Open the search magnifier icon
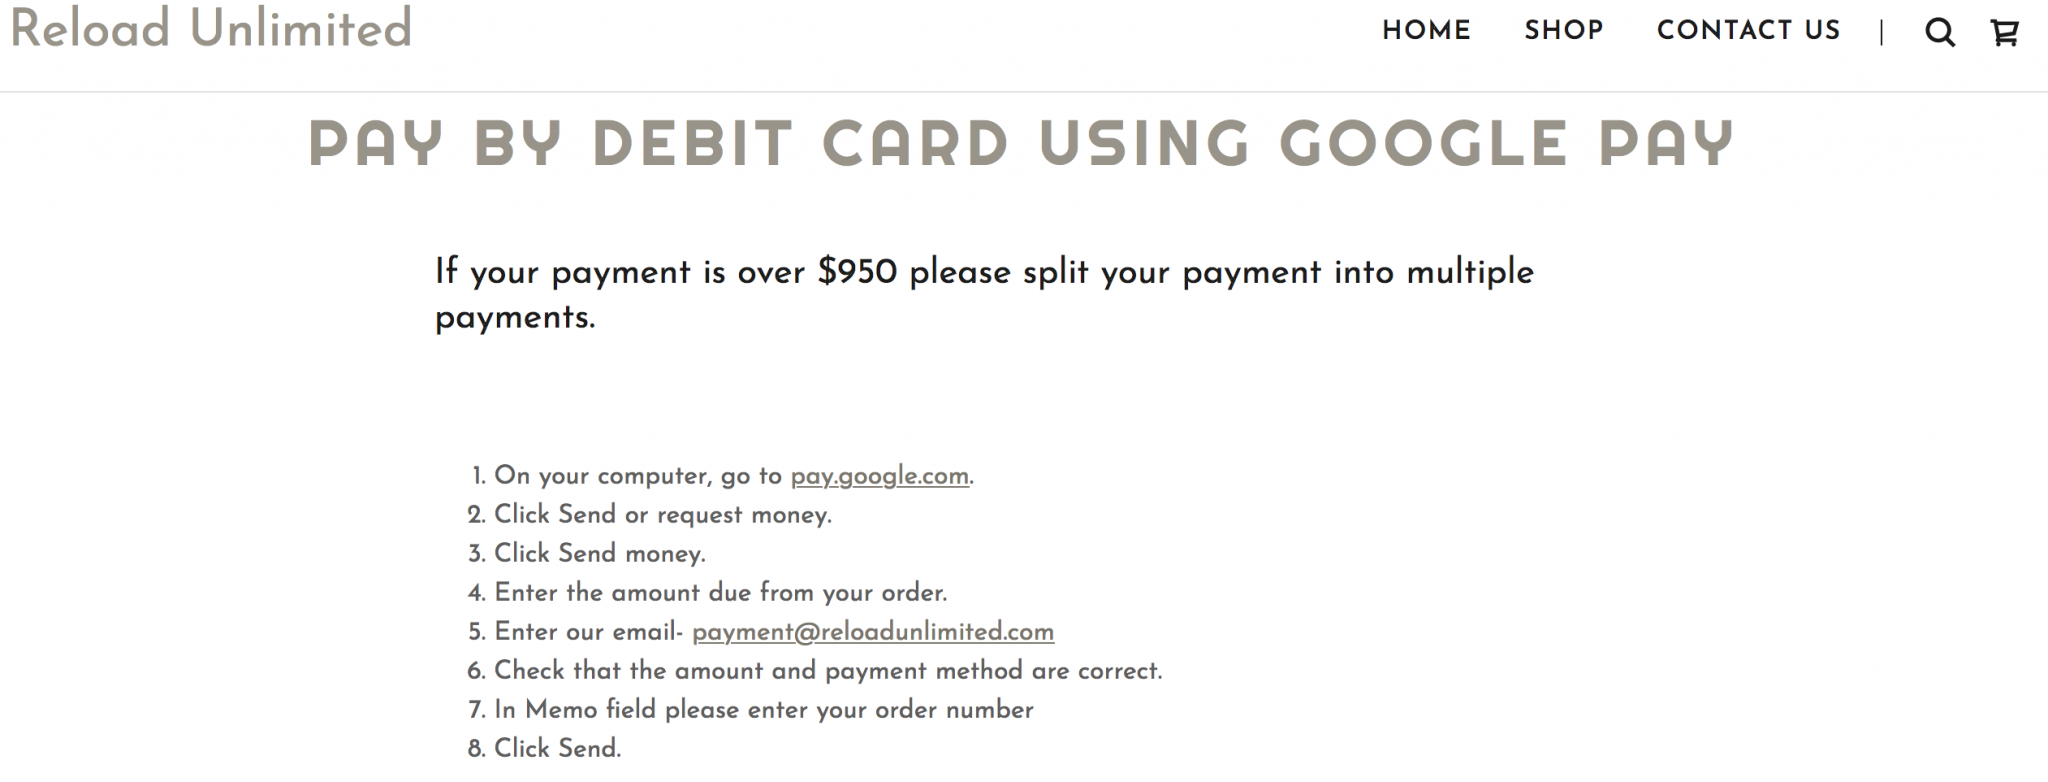 [x=1939, y=33]
